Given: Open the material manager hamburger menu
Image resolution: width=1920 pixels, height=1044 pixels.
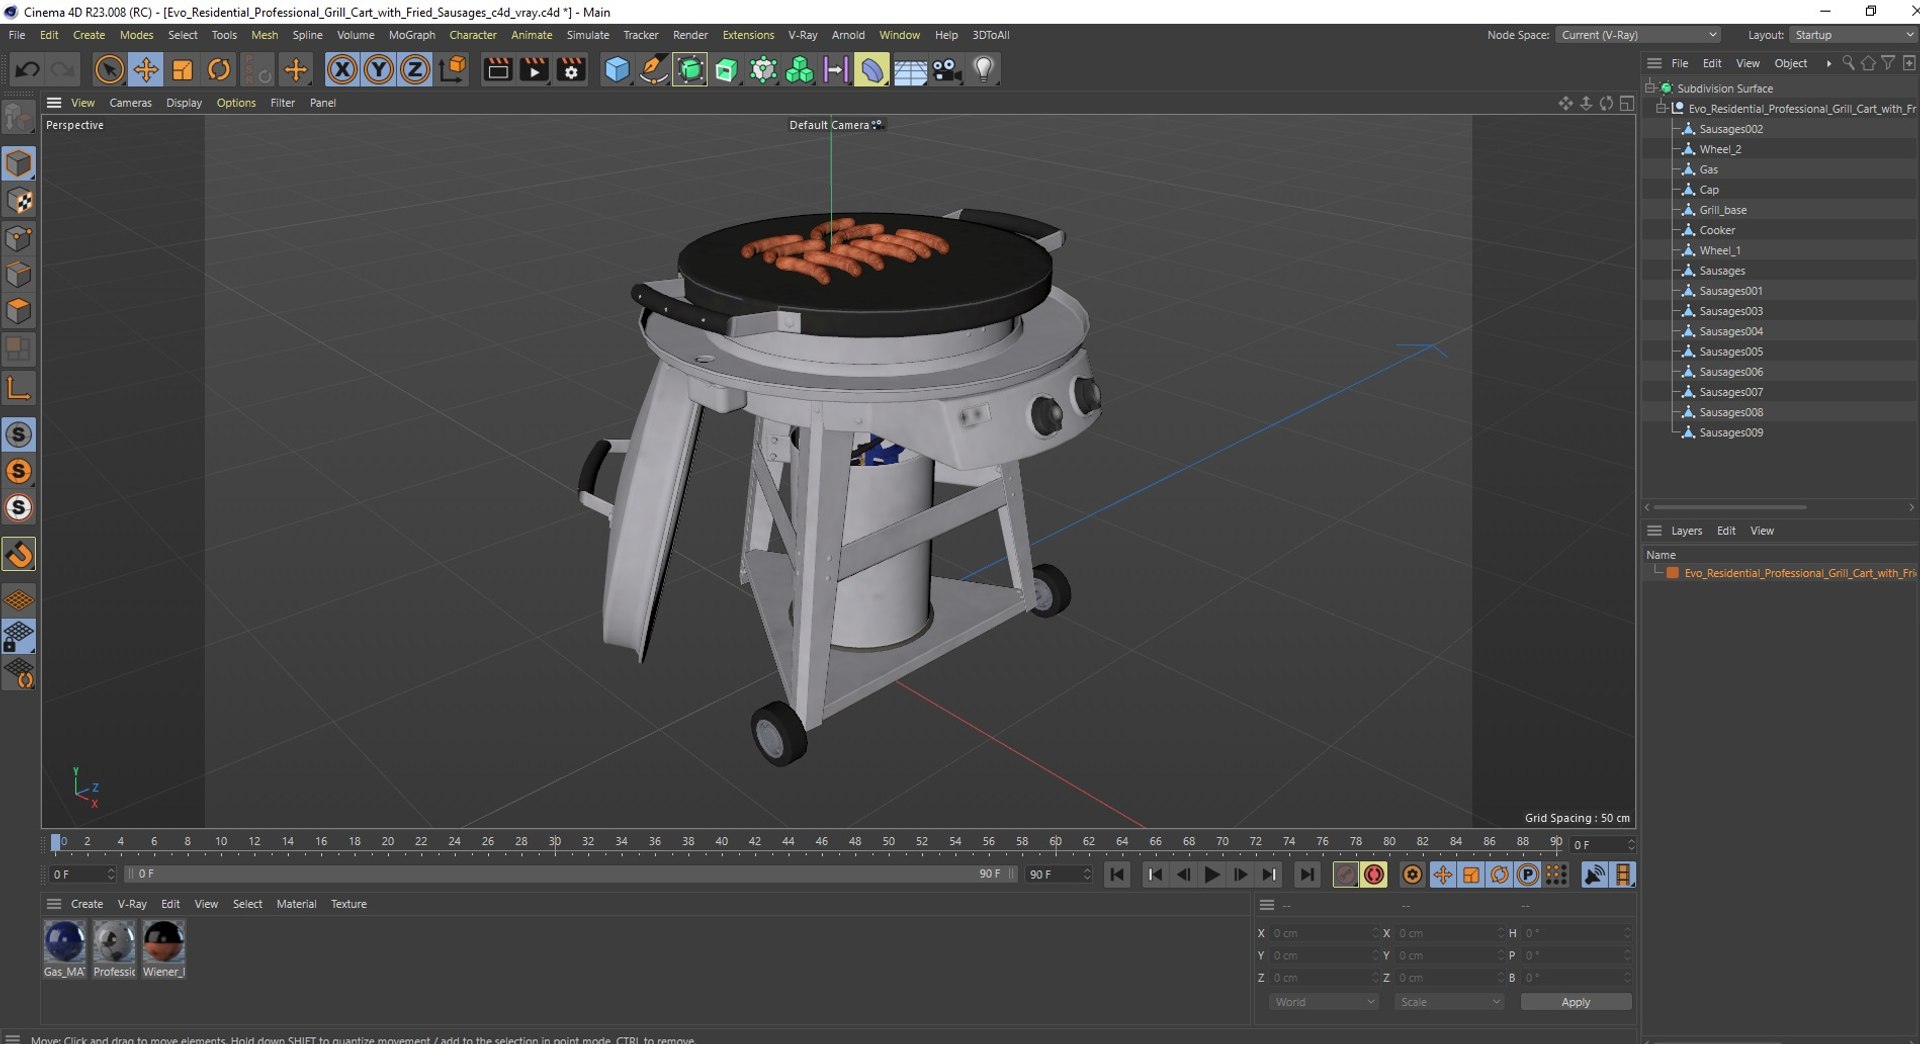Looking at the screenshot, I should pyautogui.click(x=54, y=904).
